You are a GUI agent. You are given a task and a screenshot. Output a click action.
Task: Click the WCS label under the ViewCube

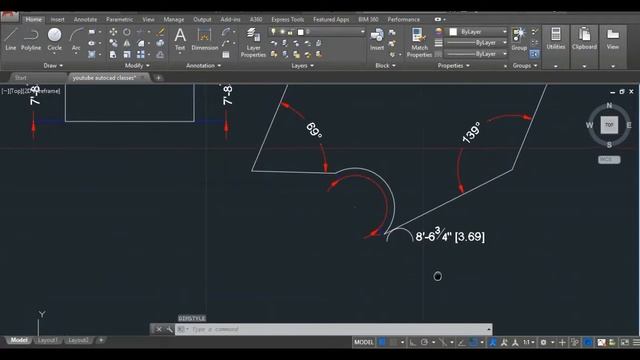[x=609, y=160]
